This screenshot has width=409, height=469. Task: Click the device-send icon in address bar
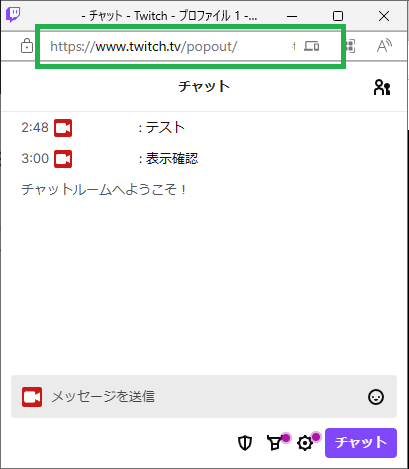(x=312, y=46)
